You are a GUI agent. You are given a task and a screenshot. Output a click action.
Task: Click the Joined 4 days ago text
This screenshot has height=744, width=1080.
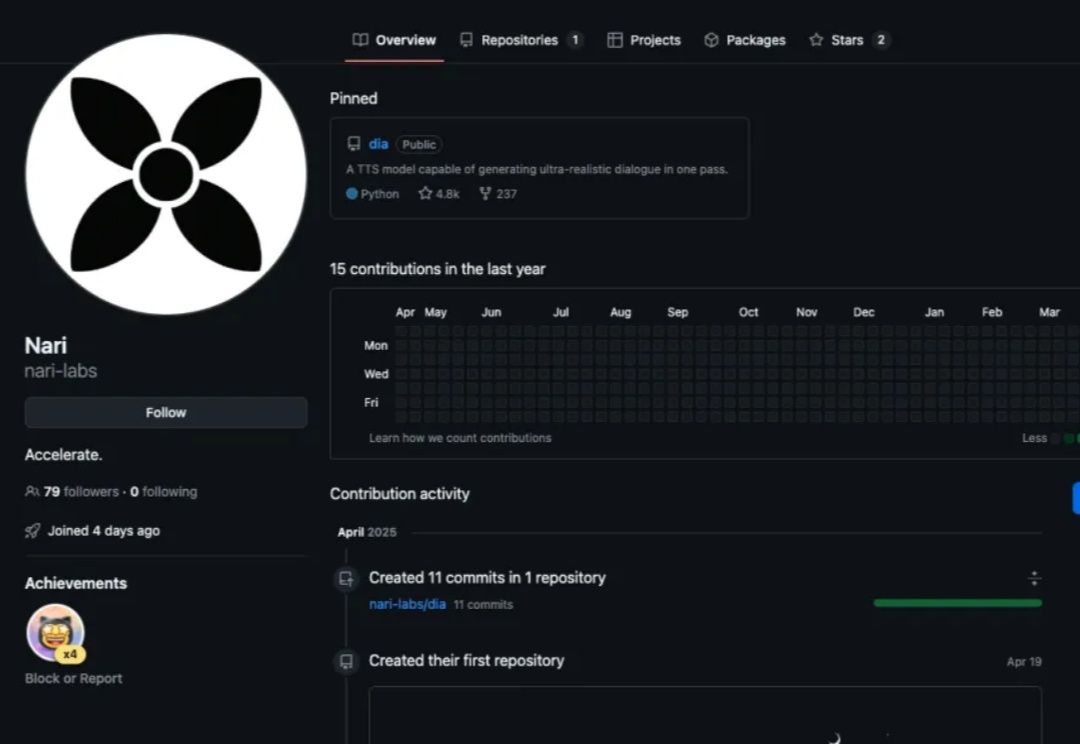click(x=103, y=531)
